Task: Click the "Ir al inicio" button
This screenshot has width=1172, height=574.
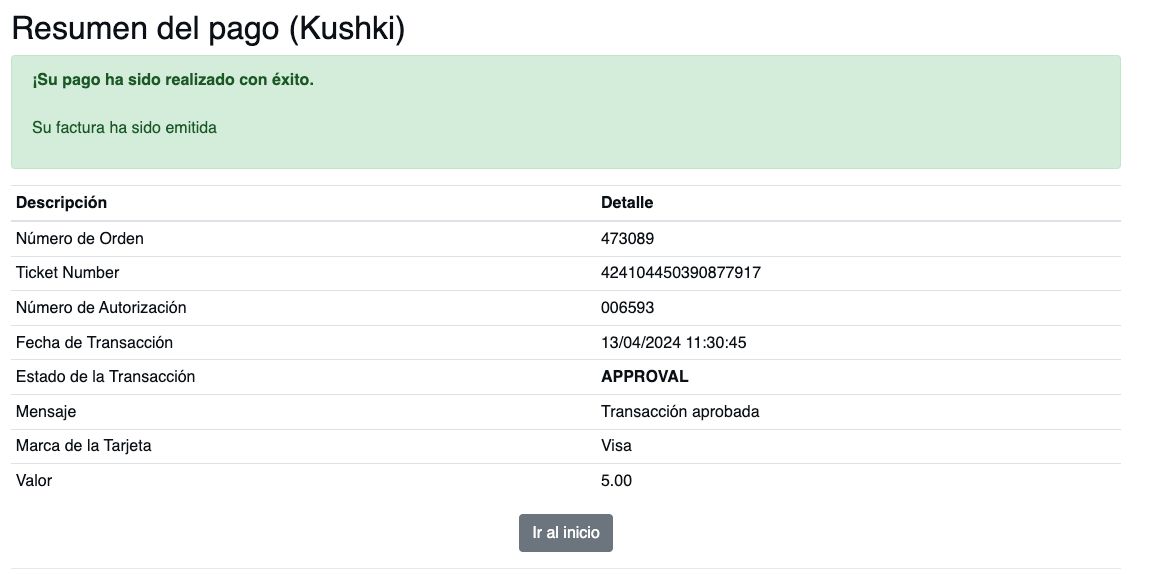Action: [x=565, y=533]
